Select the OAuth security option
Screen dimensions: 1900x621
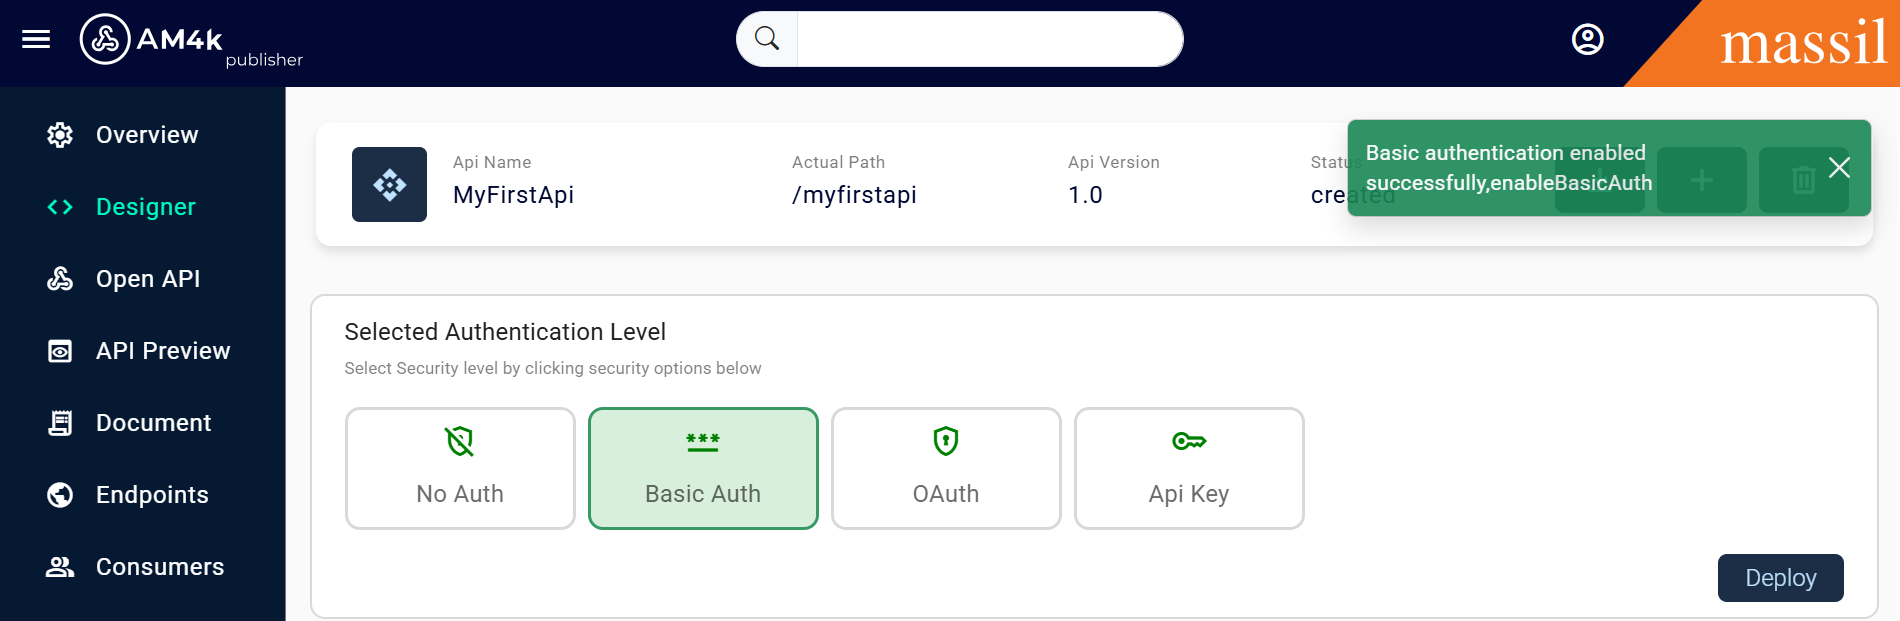coord(946,468)
